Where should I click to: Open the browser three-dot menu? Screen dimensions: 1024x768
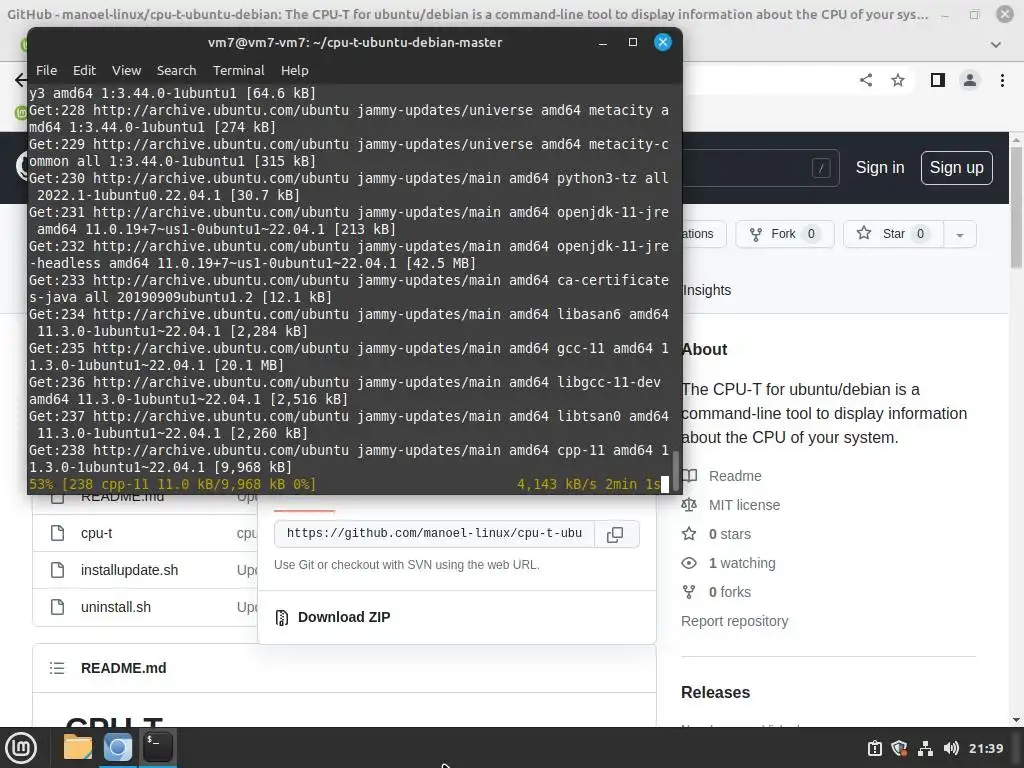(1002, 80)
